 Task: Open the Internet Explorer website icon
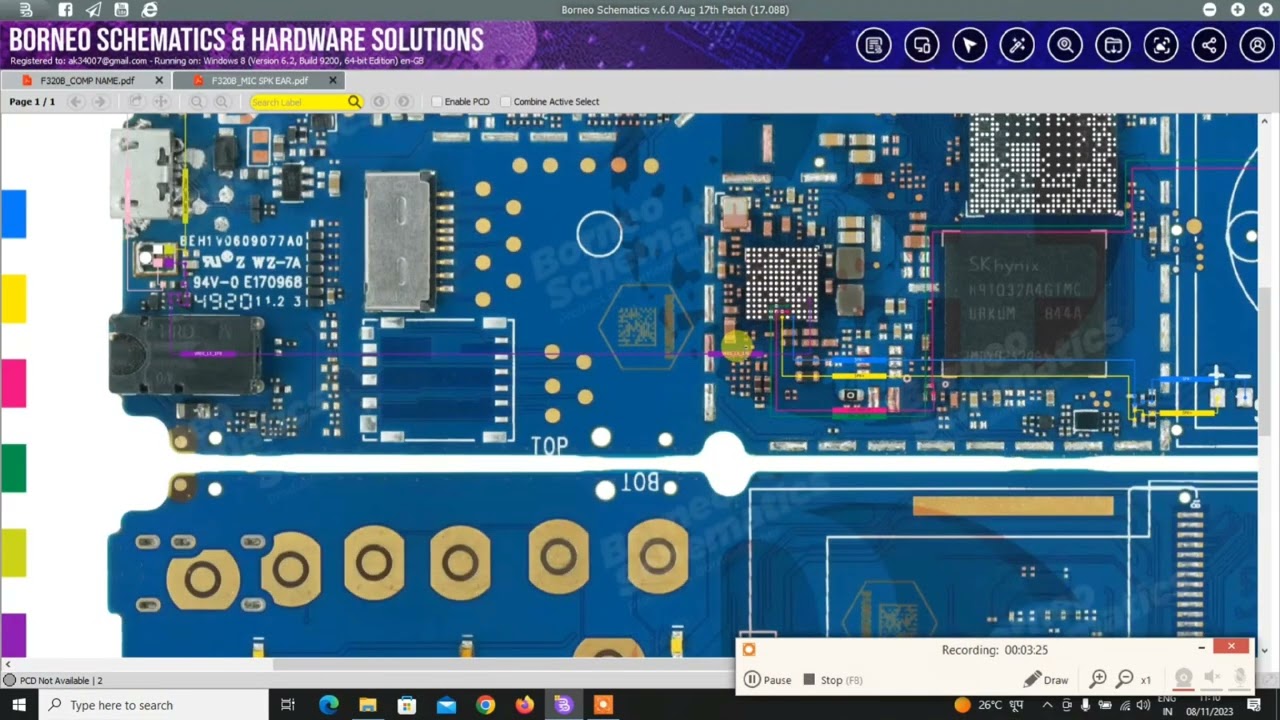[149, 10]
